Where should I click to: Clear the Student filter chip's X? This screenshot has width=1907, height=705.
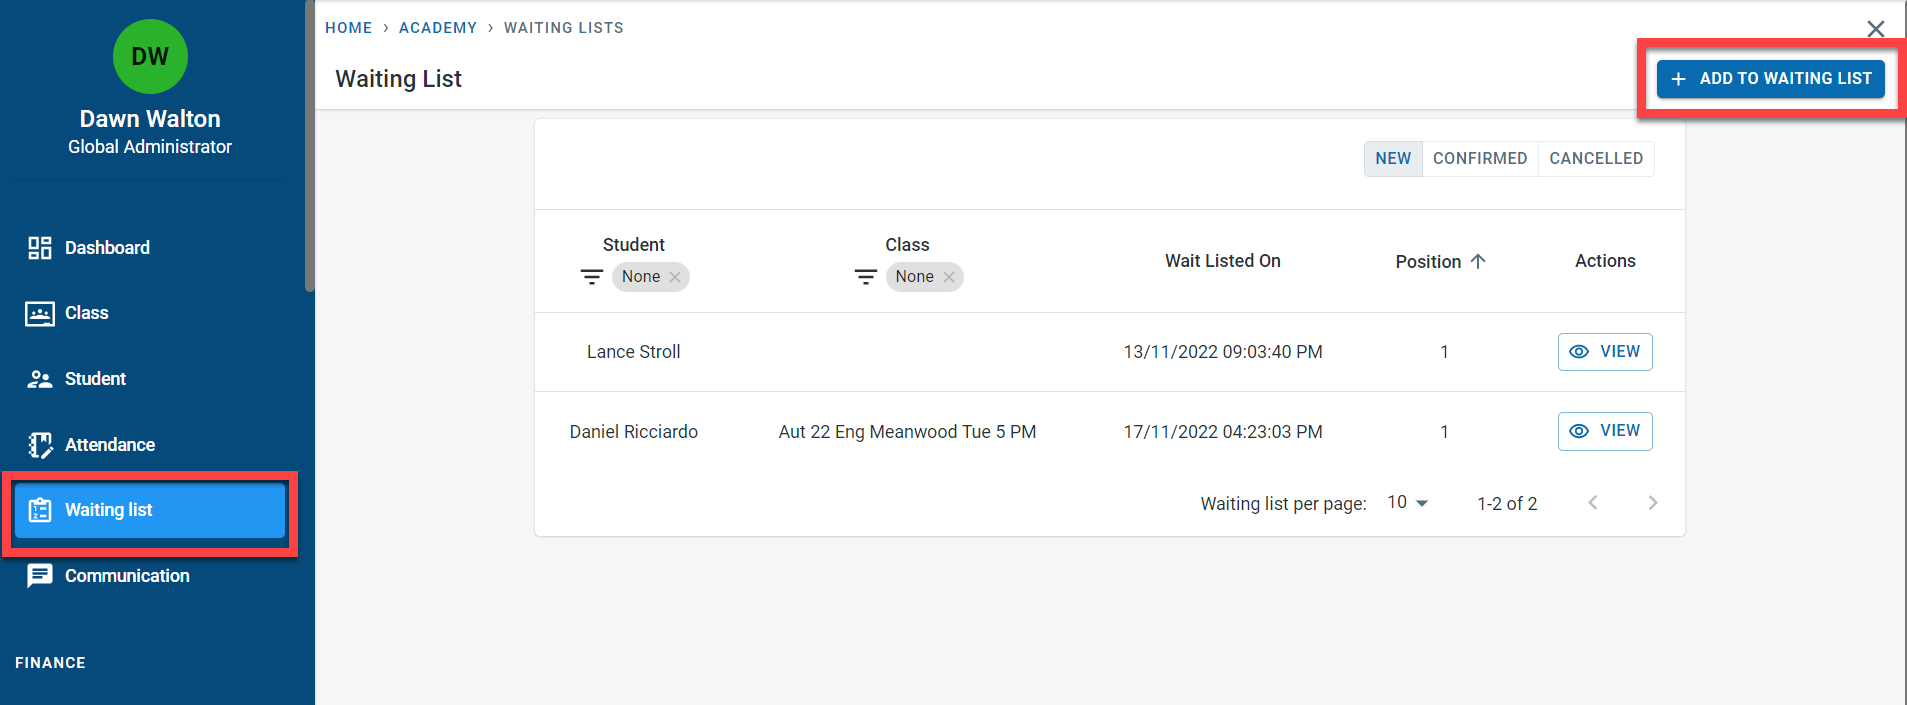point(675,277)
